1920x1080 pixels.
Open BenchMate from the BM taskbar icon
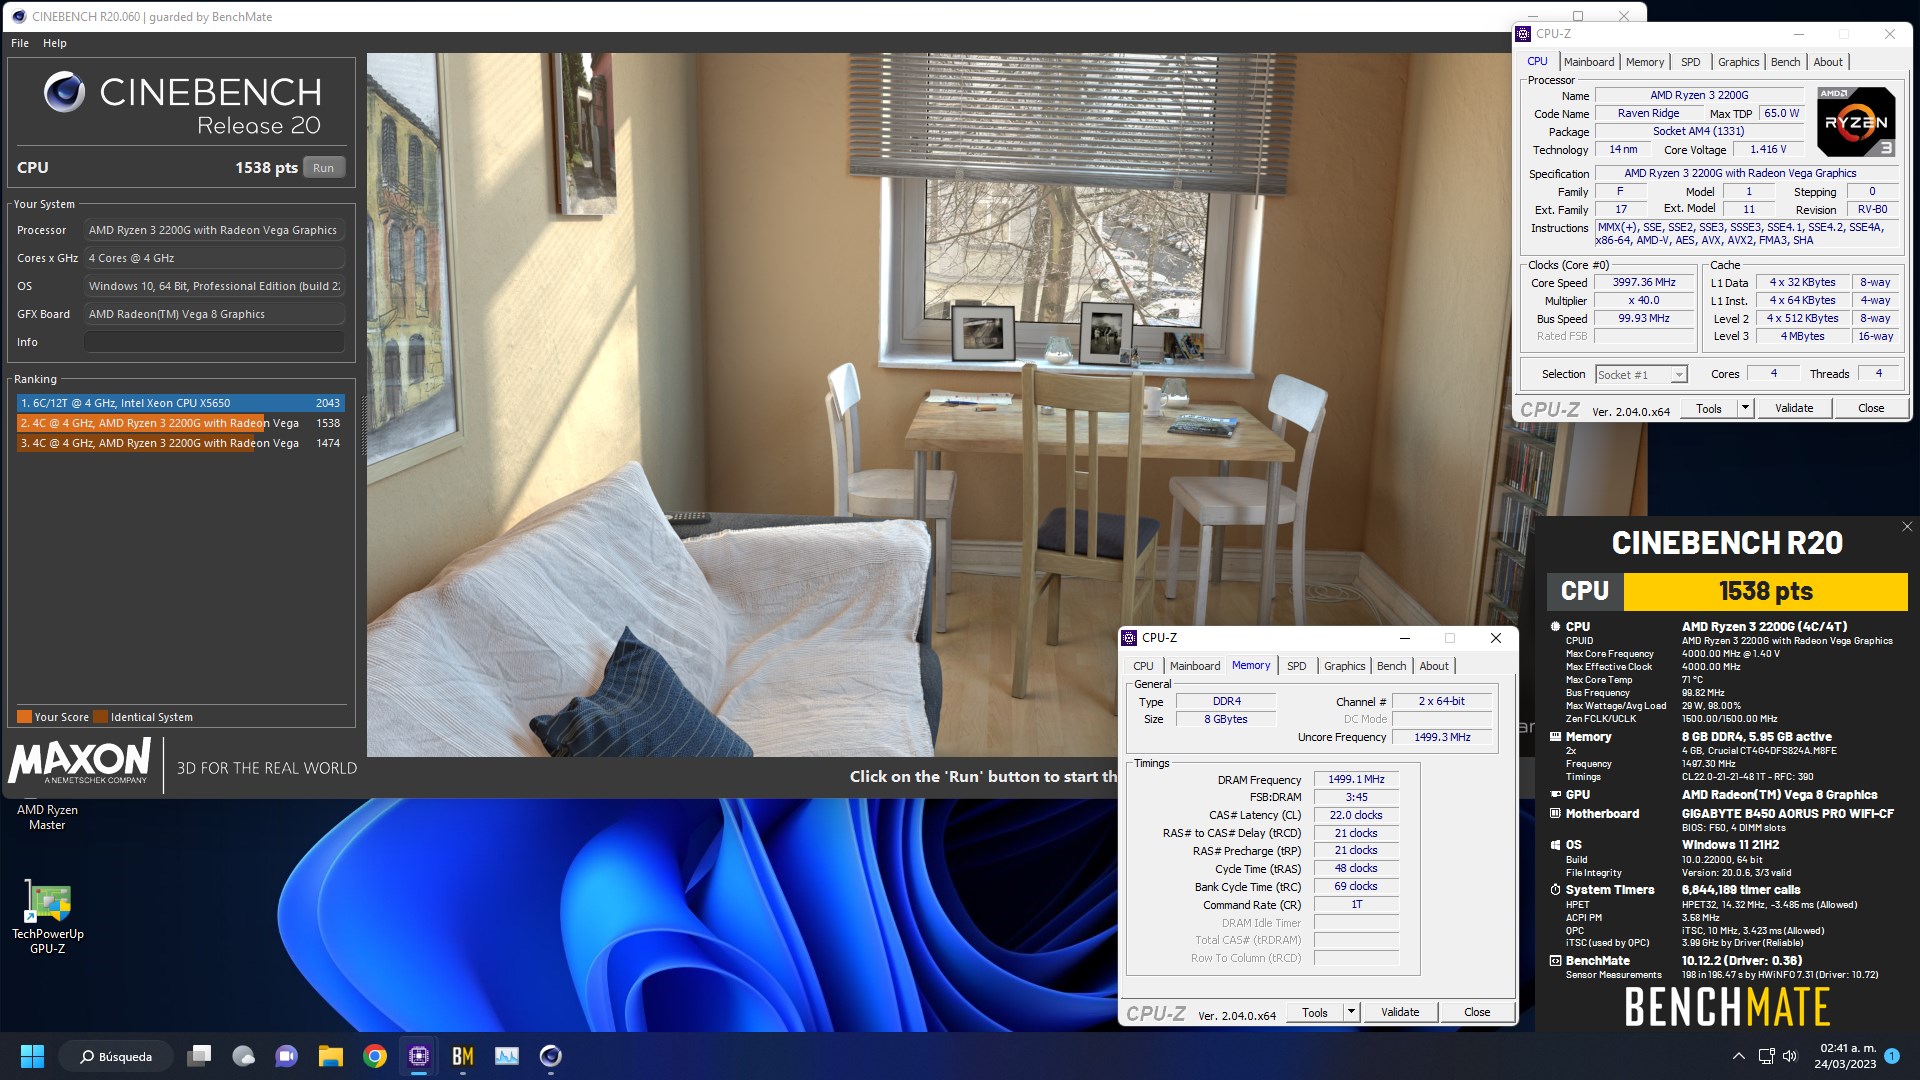coord(463,1056)
